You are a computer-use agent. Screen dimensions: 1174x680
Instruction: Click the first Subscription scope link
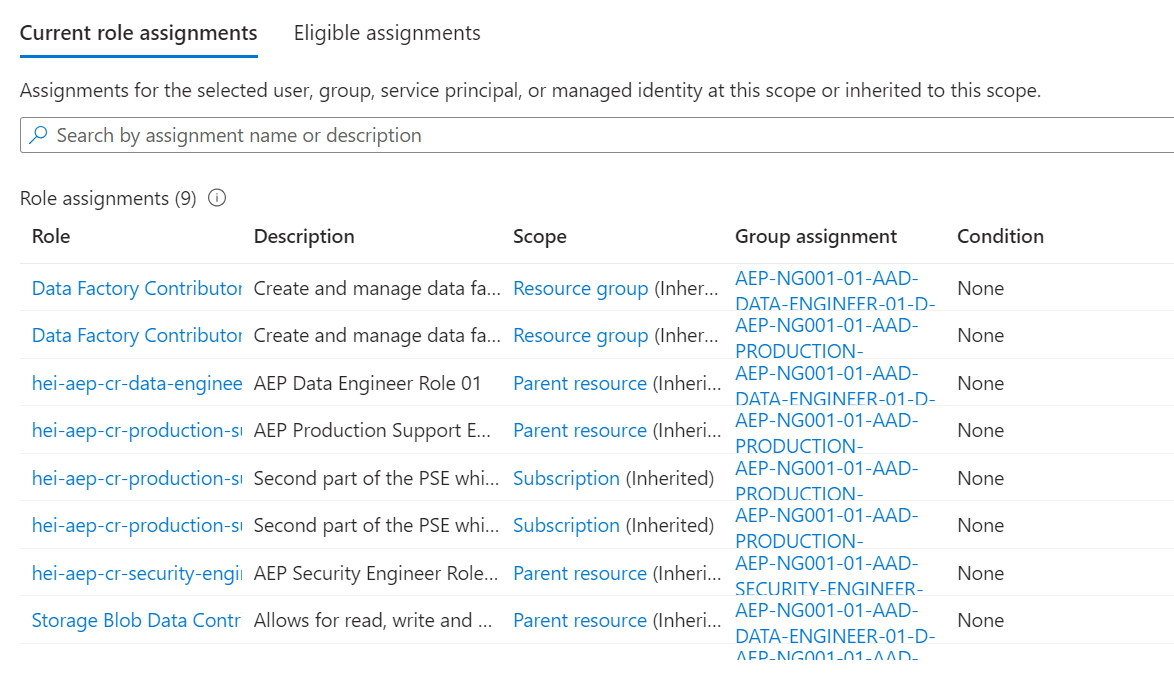click(x=566, y=478)
